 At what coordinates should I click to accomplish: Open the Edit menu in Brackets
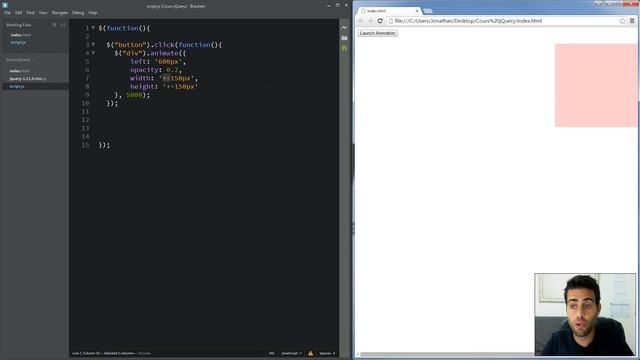[18, 13]
